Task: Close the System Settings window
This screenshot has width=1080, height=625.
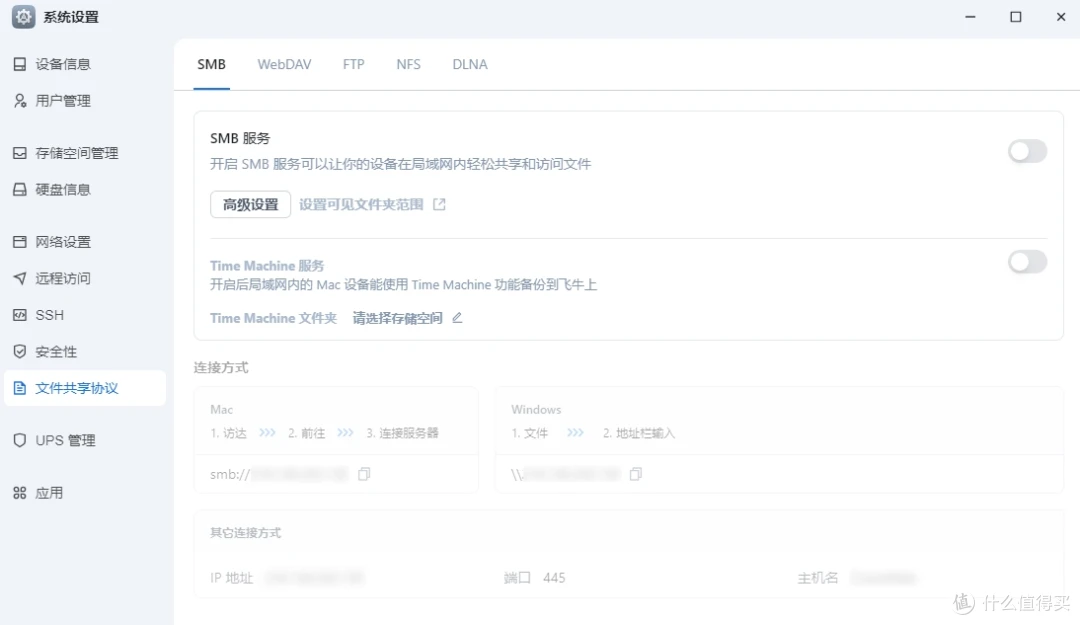Action: (1061, 17)
